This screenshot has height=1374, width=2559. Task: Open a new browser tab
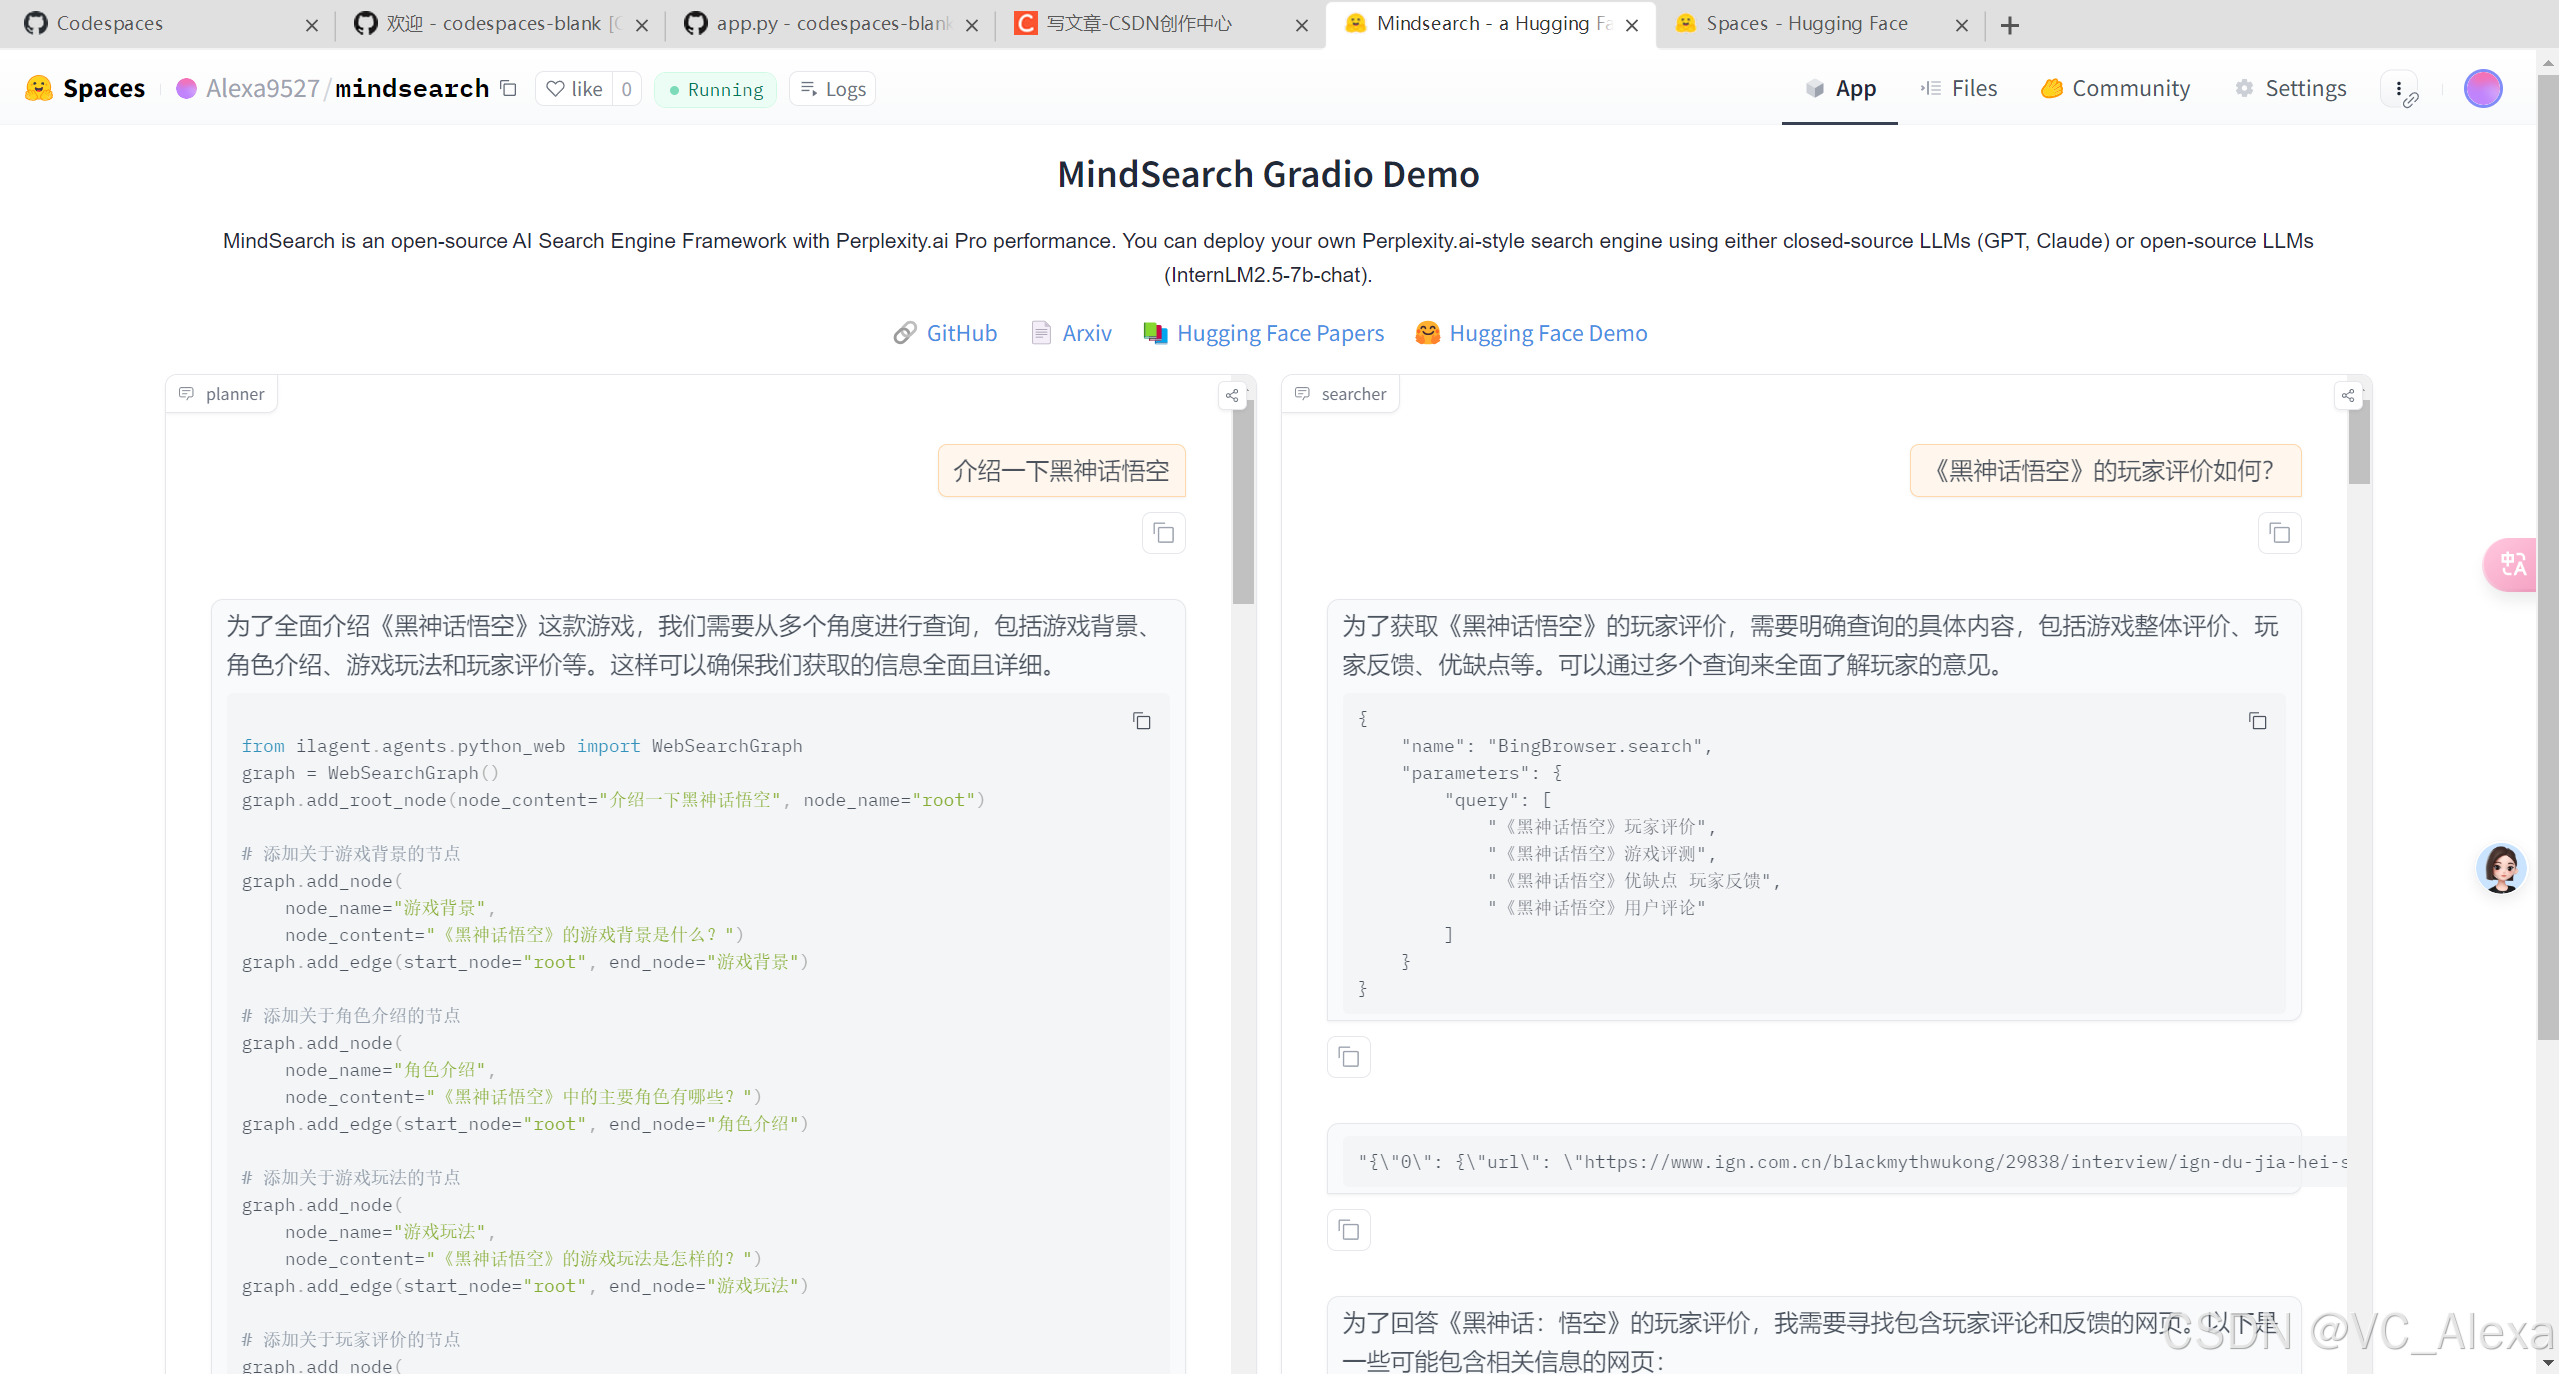[x=2010, y=25]
